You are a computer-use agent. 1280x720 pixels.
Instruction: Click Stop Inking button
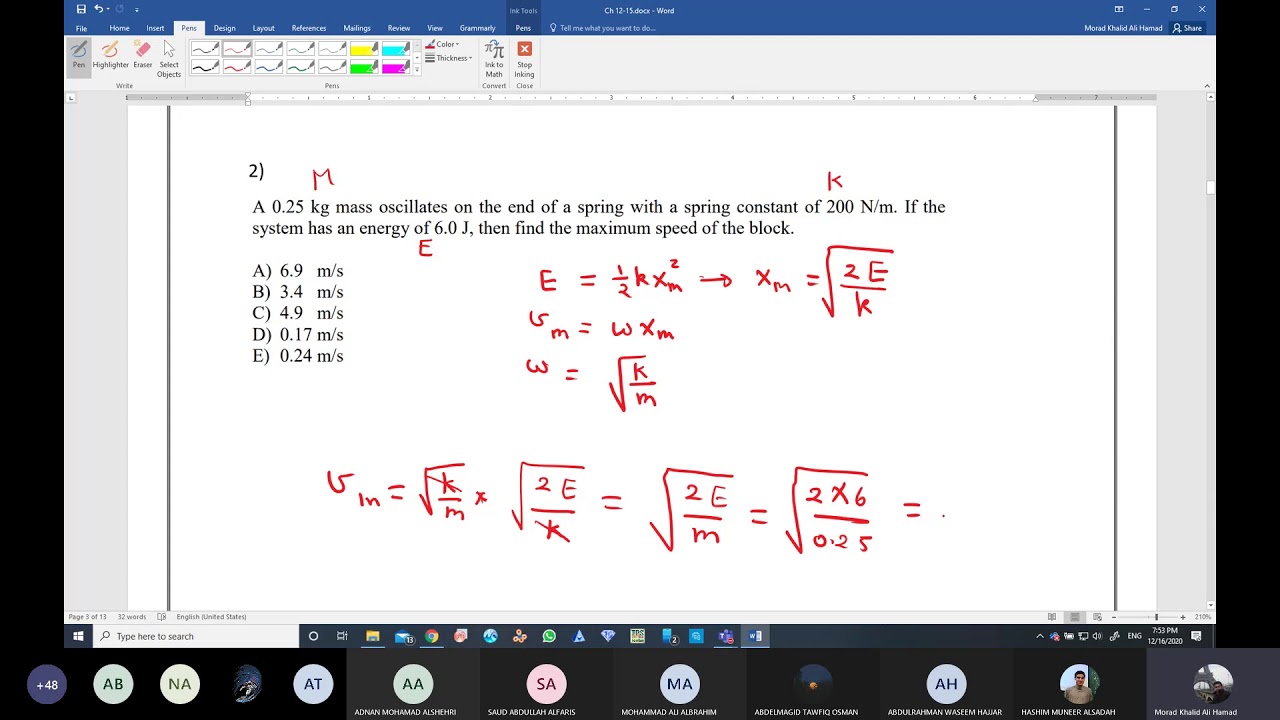click(x=524, y=59)
